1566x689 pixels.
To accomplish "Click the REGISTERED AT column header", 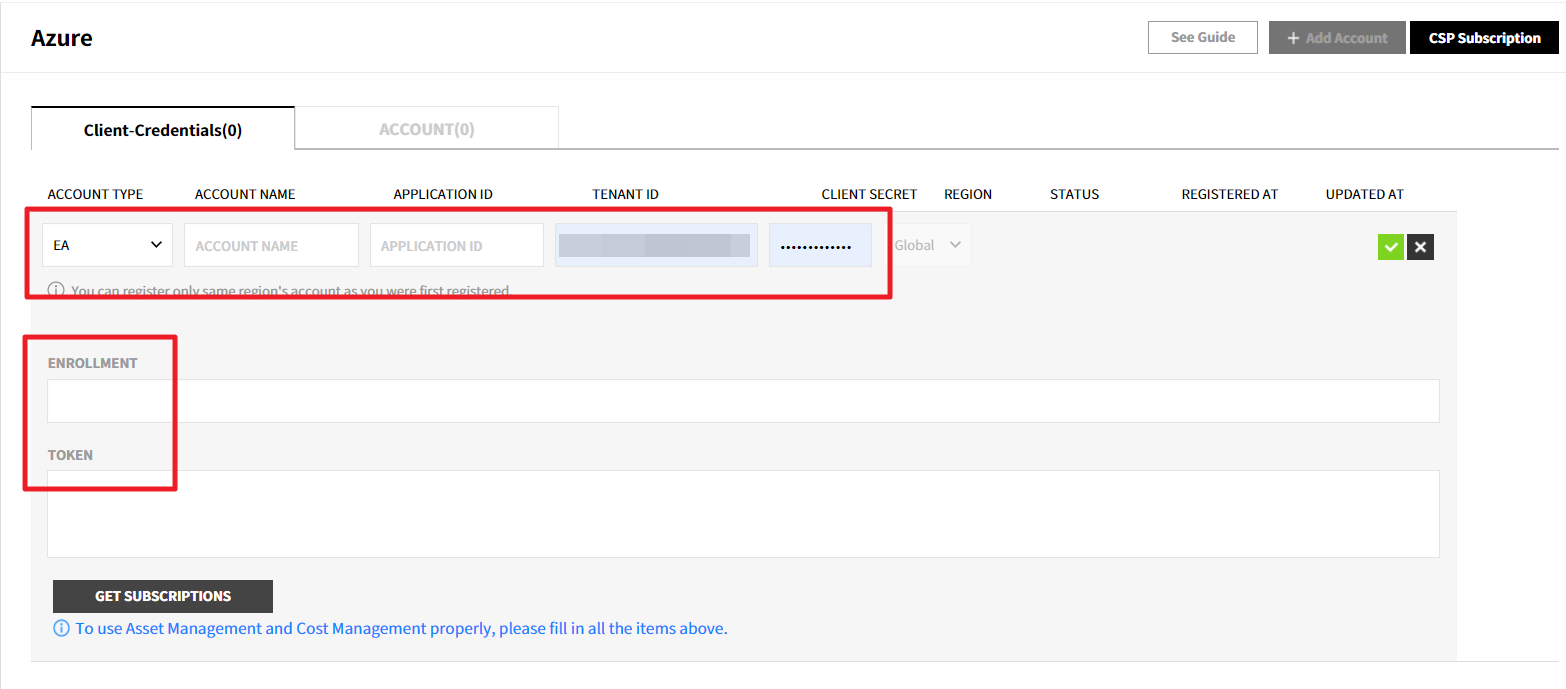I will (1229, 194).
